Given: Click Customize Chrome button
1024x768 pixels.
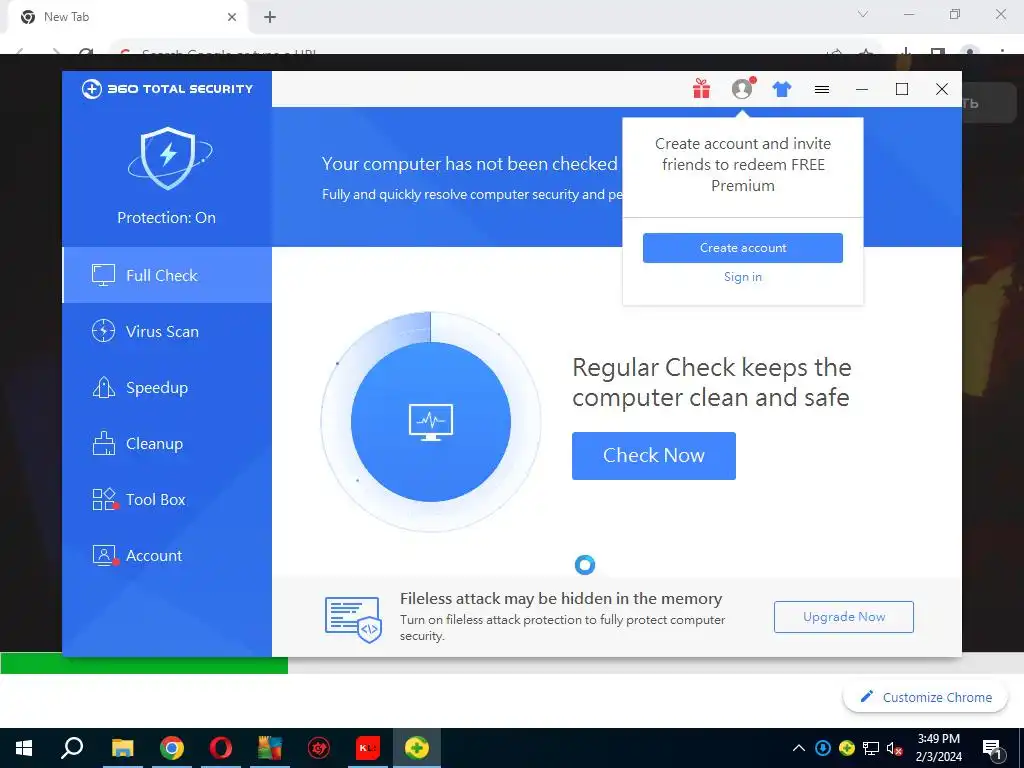Looking at the screenshot, I should pyautogui.click(x=925, y=697).
